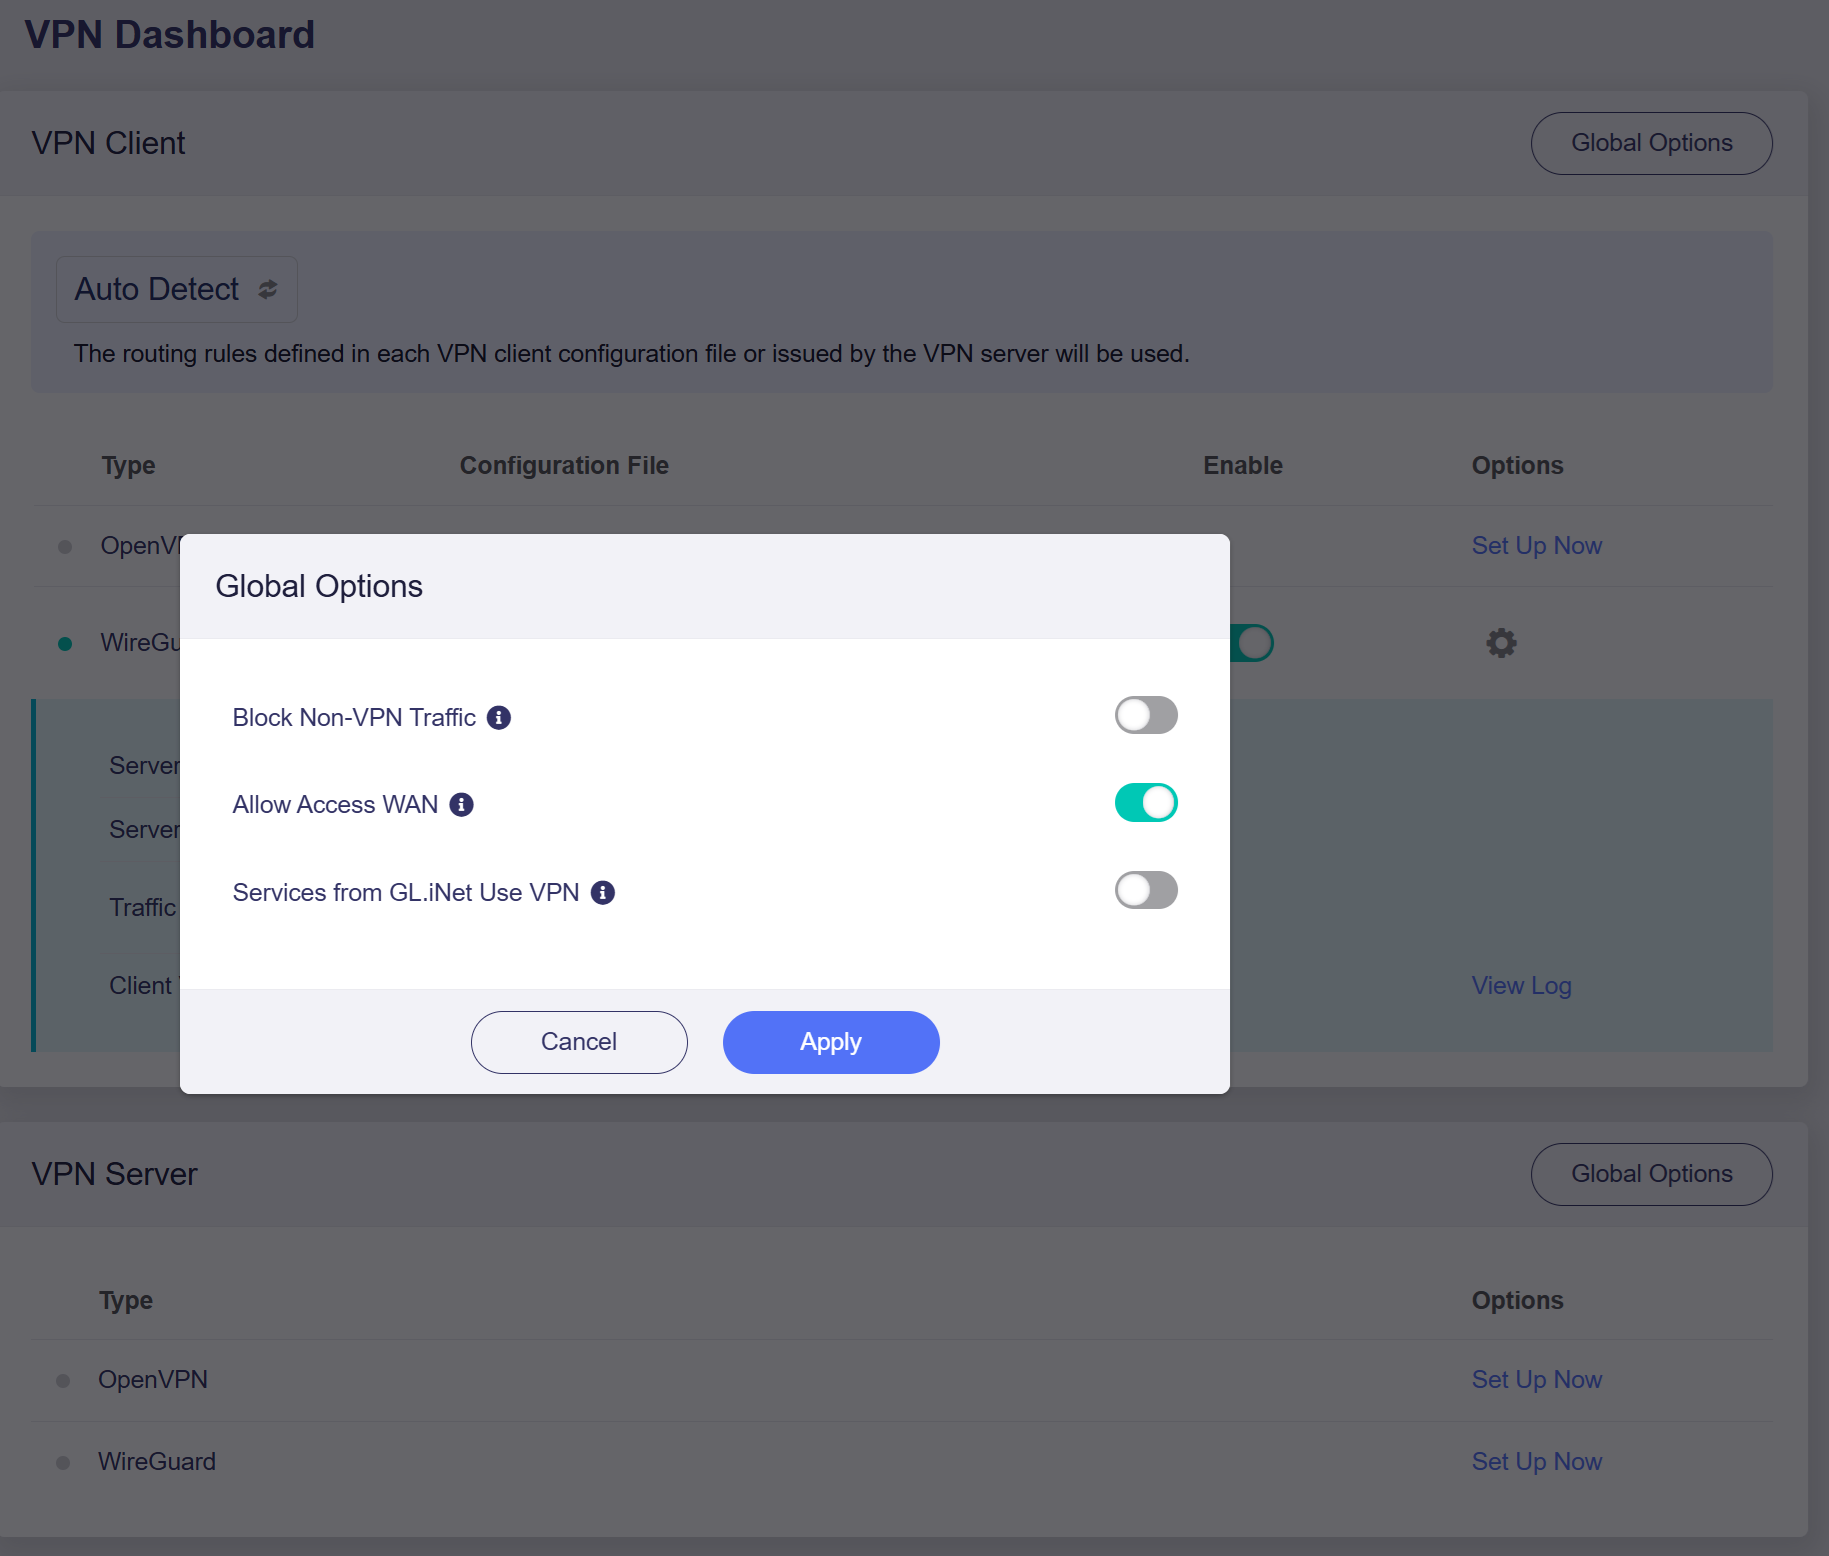Click info icon beside Allow Access WAN
This screenshot has width=1829, height=1556.
(461, 805)
